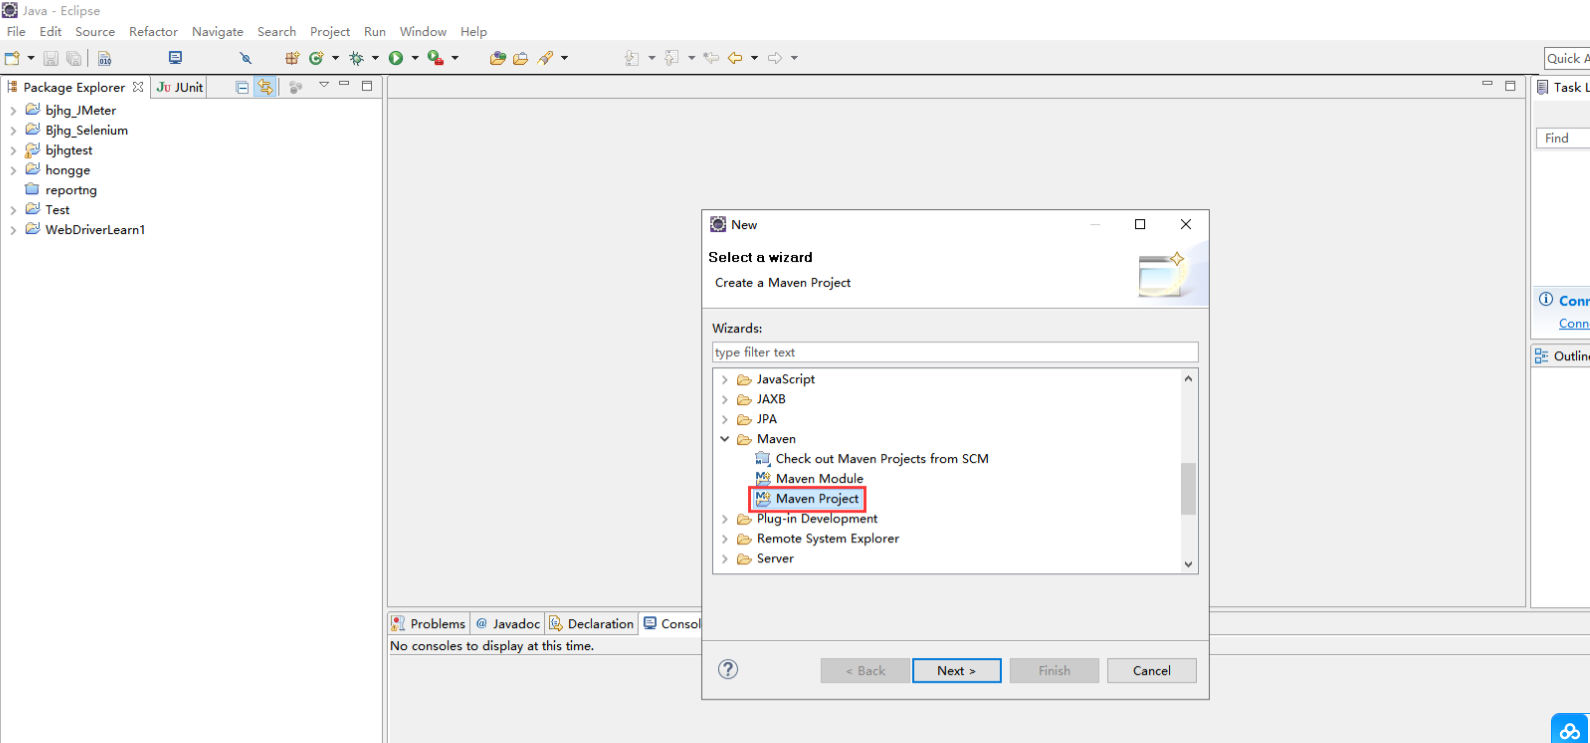The width and height of the screenshot is (1590, 743).
Task: Expand the bjhg_JMeter project
Action: click(13, 111)
